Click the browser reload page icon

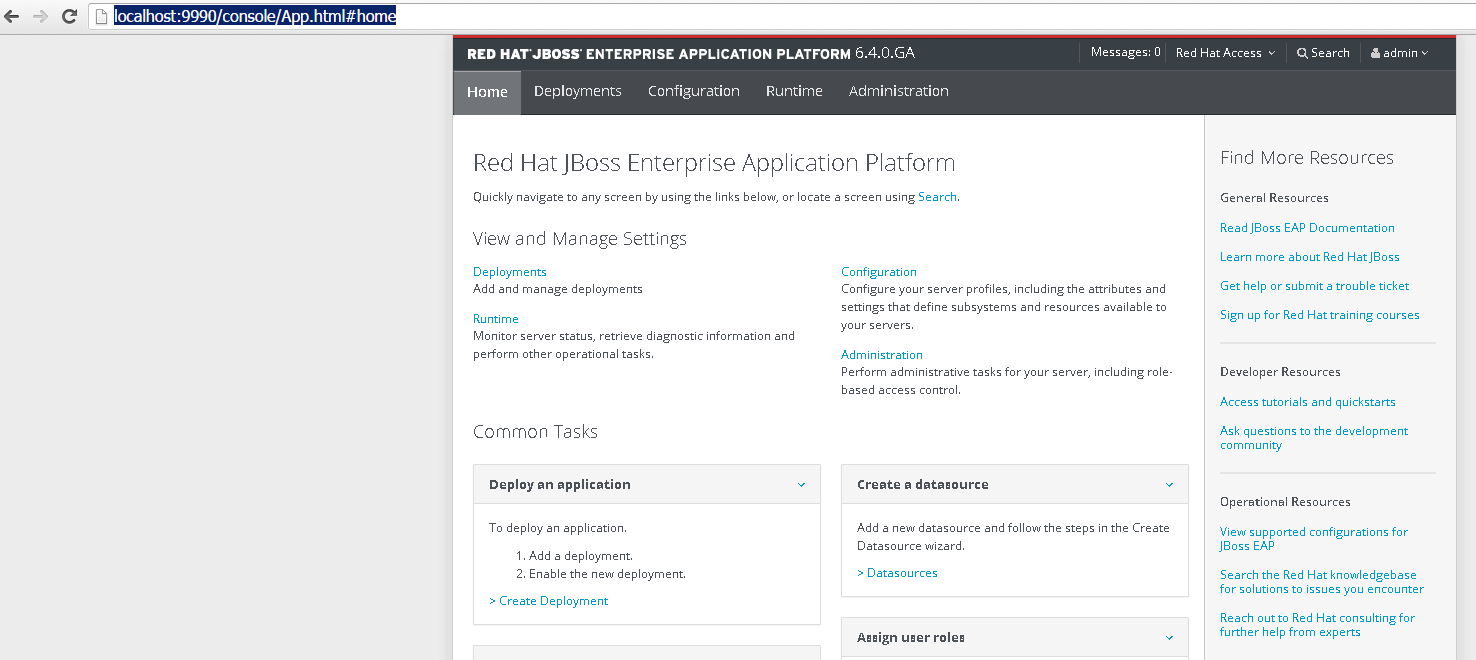pos(69,16)
